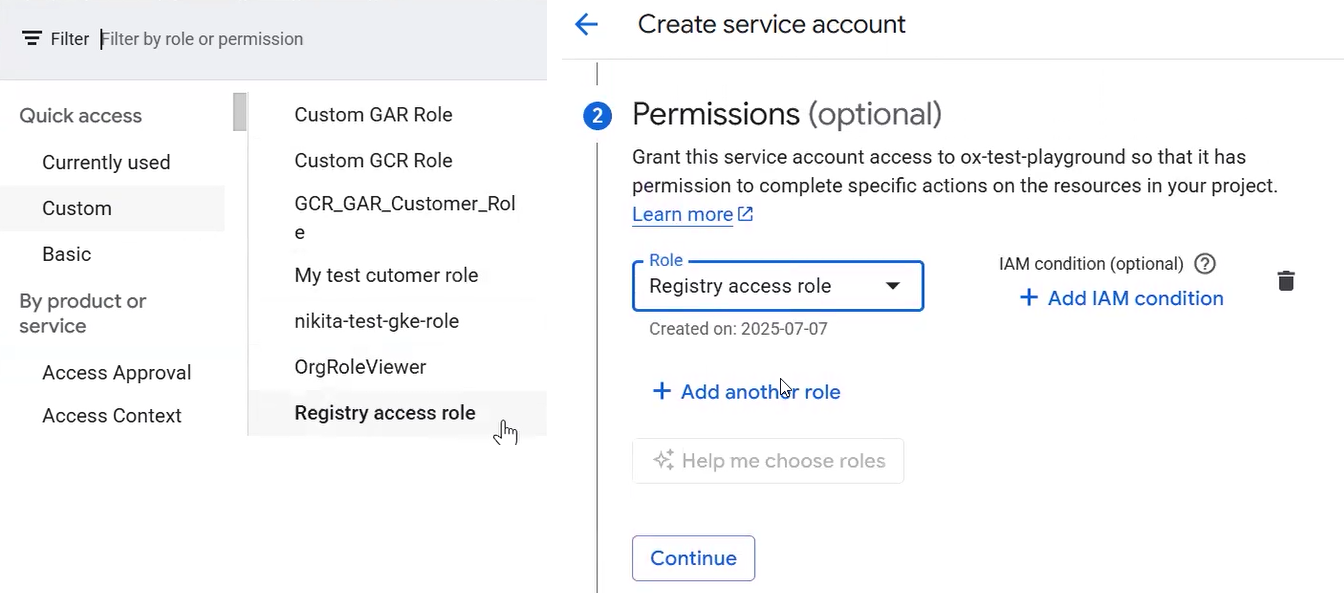Pick the OrgRoleViewer role
The image size is (1344, 593).
click(x=360, y=367)
